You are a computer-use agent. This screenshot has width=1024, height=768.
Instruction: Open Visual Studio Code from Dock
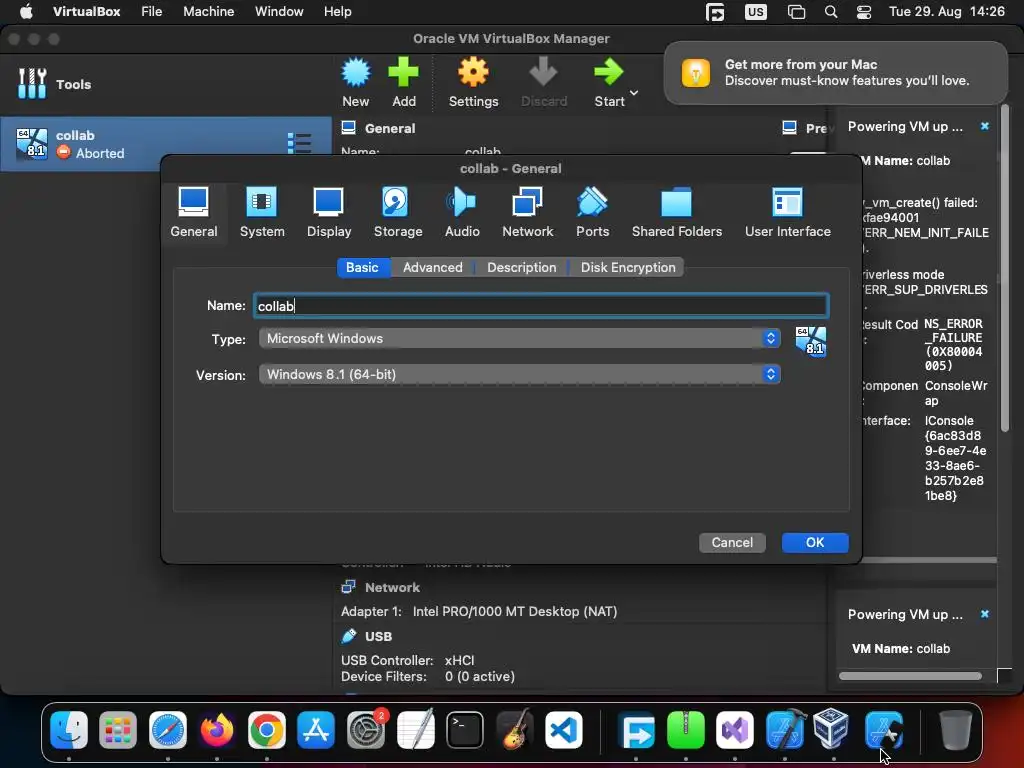(x=564, y=729)
